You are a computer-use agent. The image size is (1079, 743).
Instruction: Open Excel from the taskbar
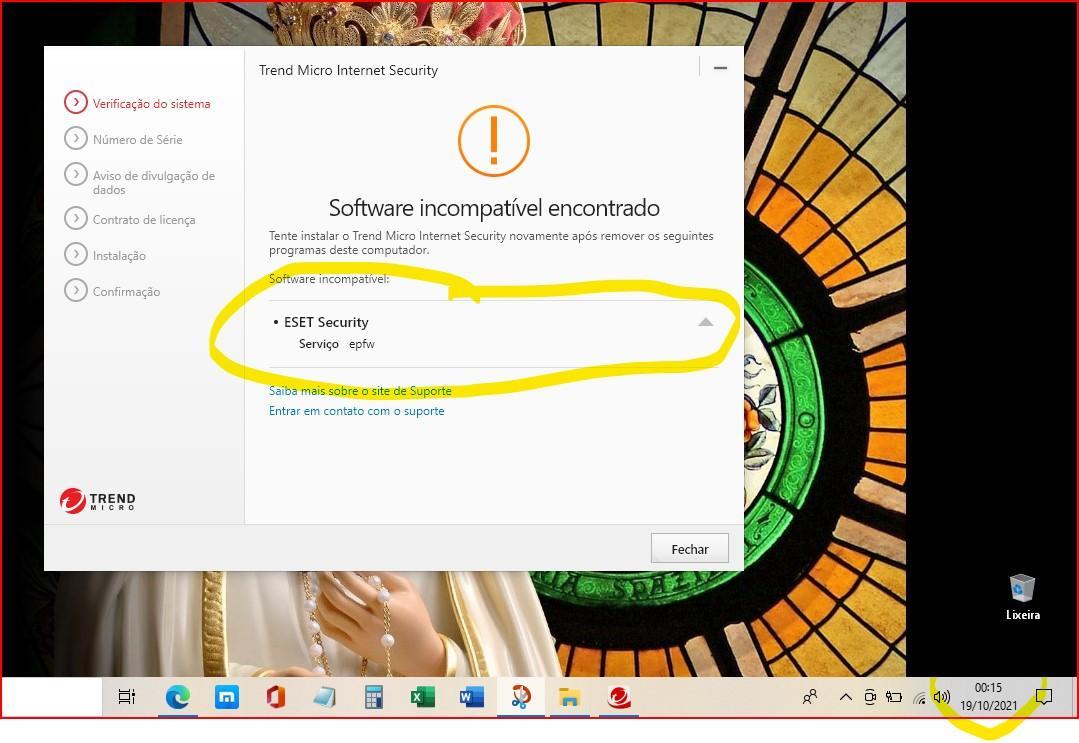pos(423,697)
